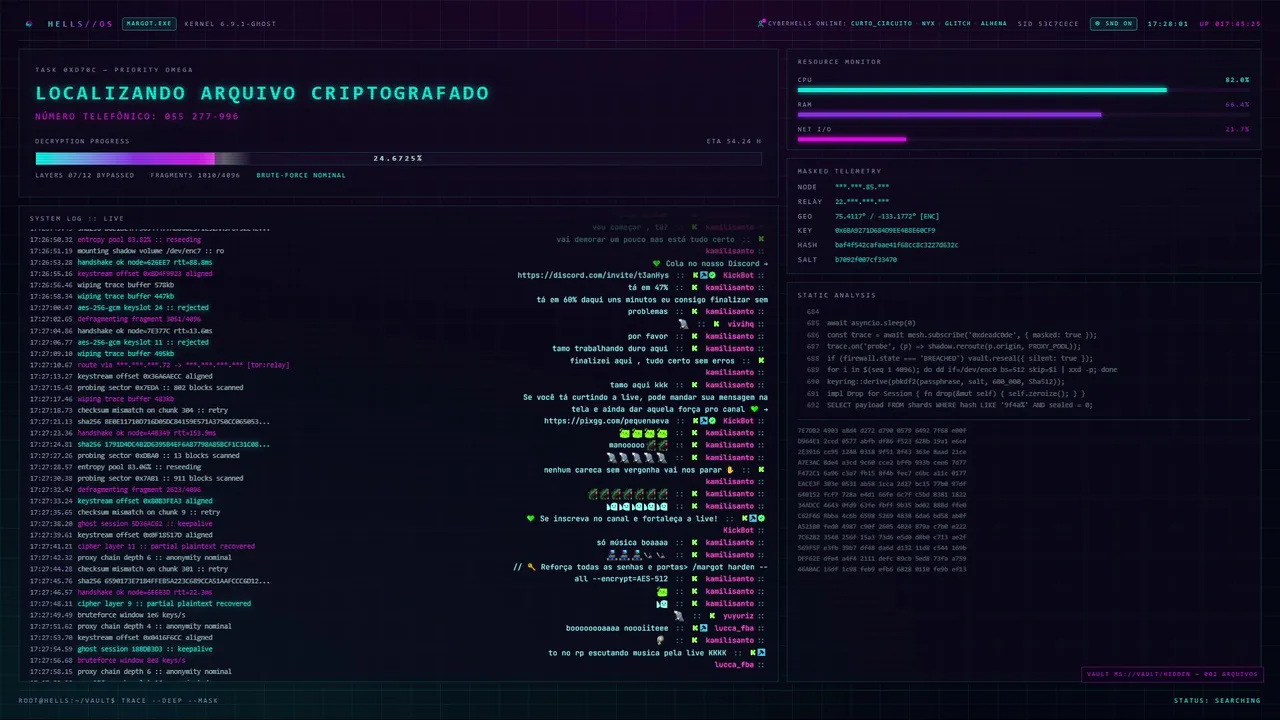Click the VAULT MS://VAULT/HIDDEN badge
This screenshot has width=1280, height=720.
click(x=1172, y=674)
